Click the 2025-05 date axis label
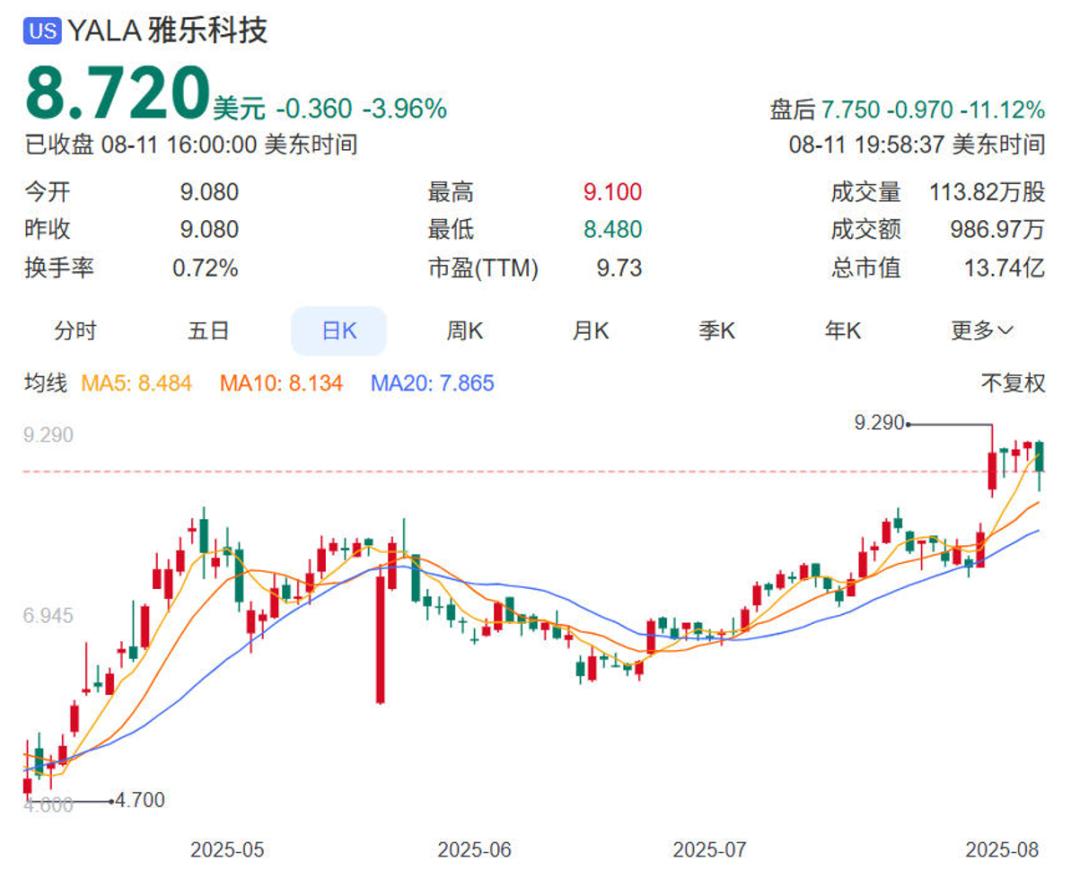The height and width of the screenshot is (879, 1080). 227,850
